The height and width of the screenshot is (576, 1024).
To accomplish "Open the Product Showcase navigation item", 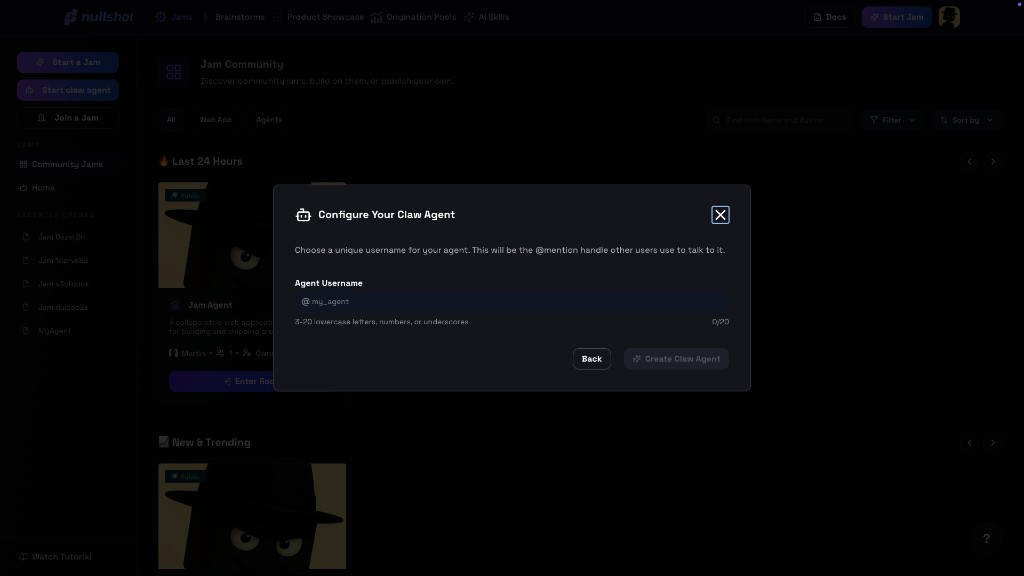I will [319, 17].
